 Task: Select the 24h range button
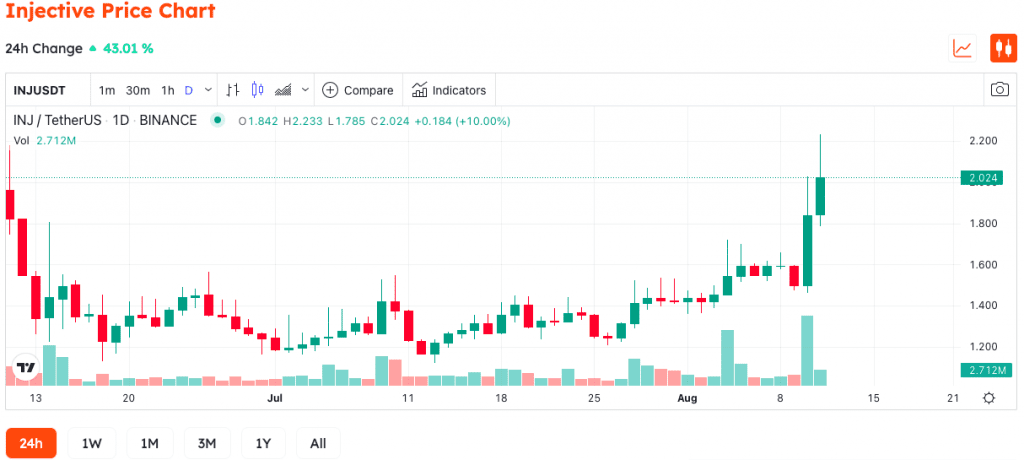click(x=31, y=444)
